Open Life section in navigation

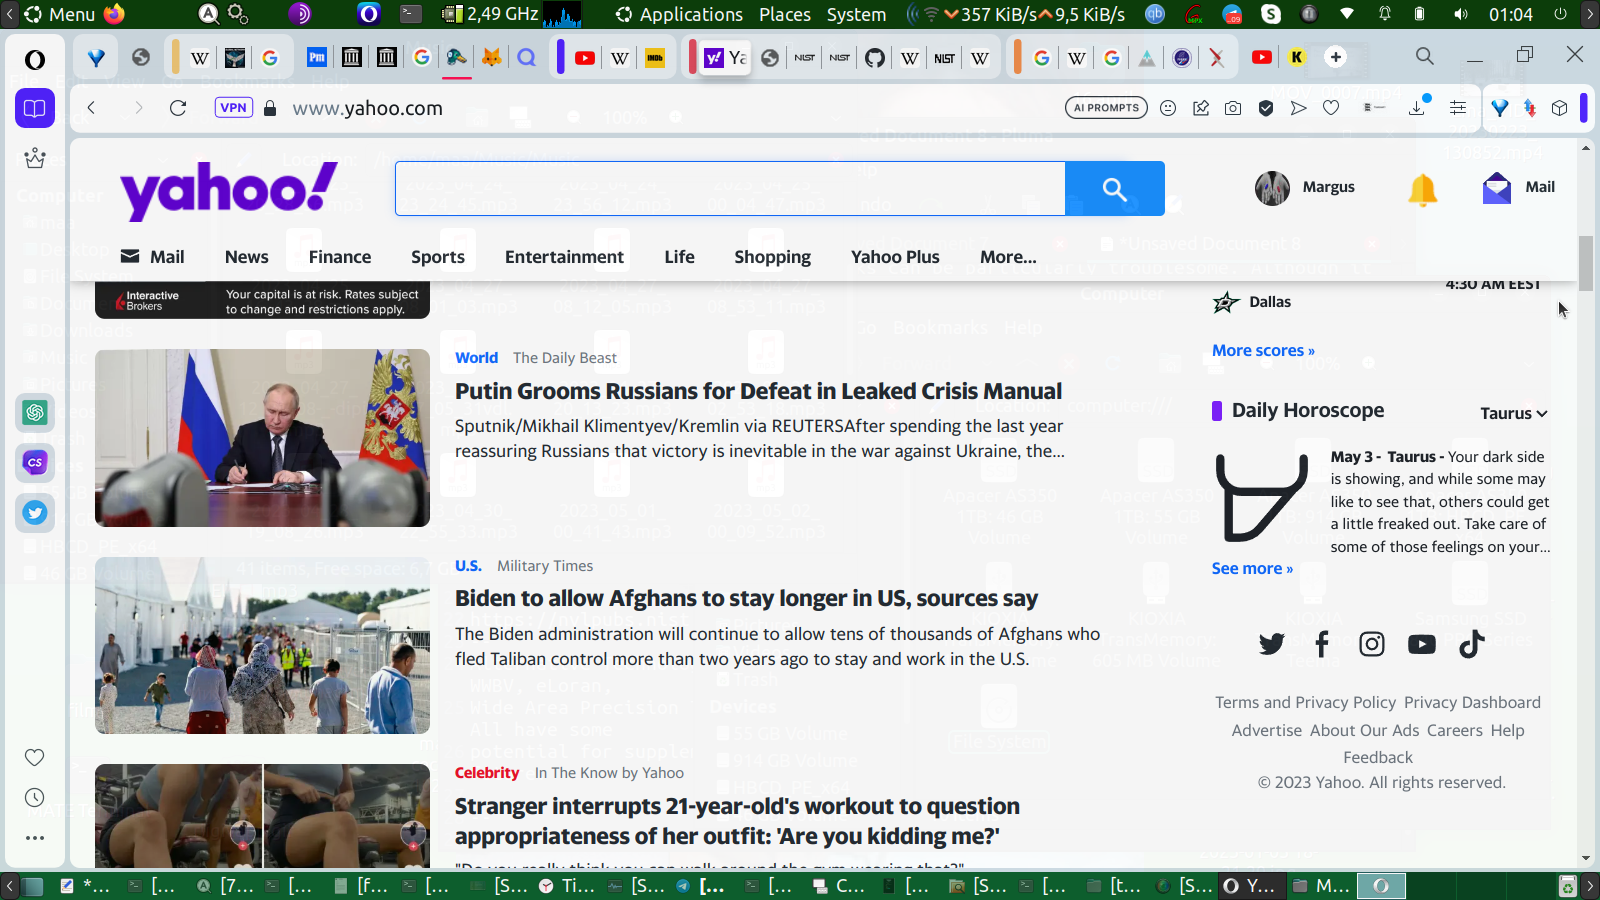[680, 257]
